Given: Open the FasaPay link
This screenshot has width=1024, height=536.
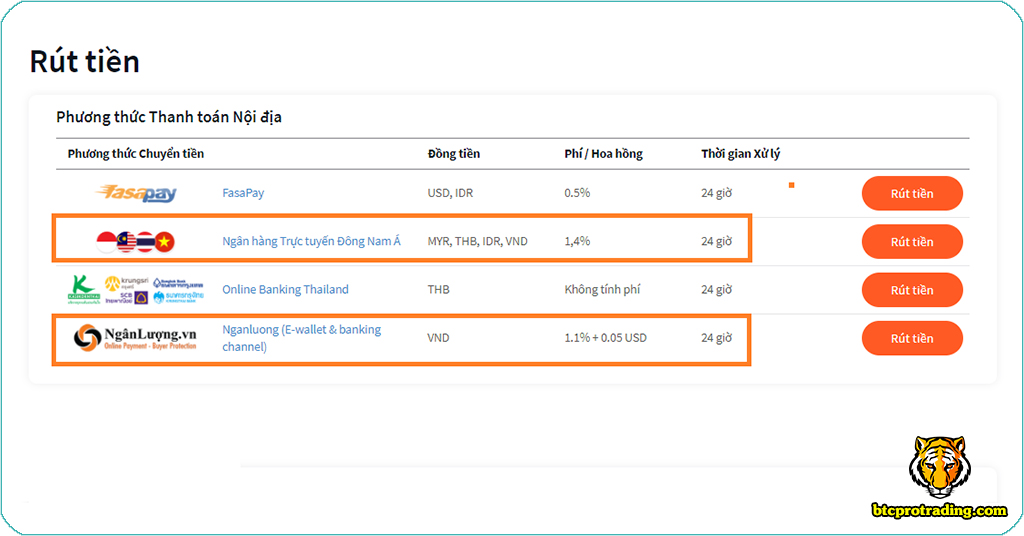Looking at the screenshot, I should (243, 193).
